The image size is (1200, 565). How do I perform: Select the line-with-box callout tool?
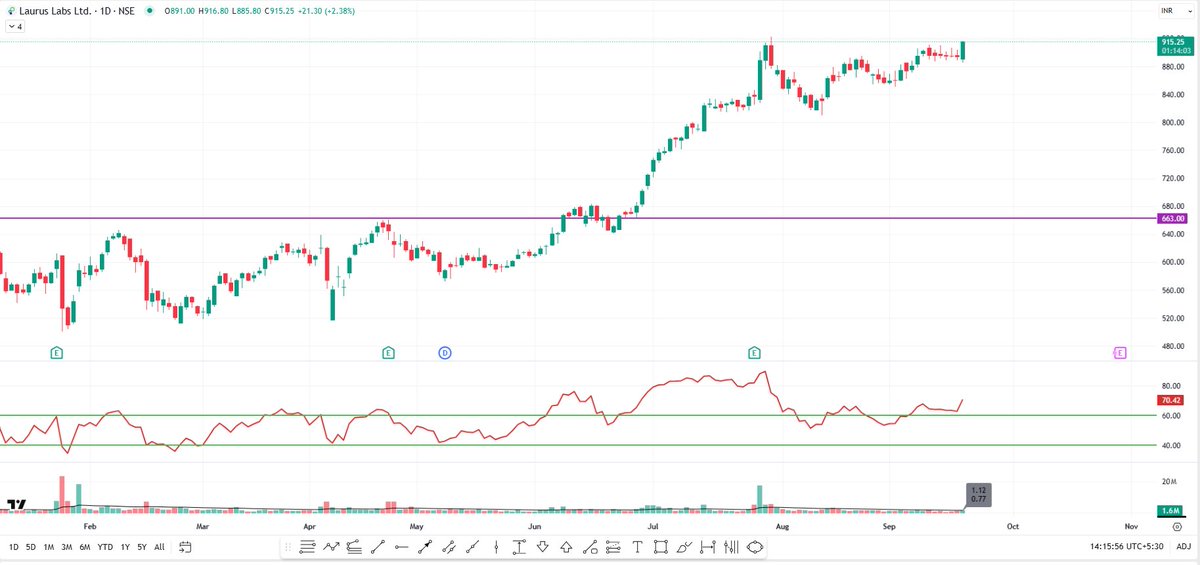tap(590, 547)
